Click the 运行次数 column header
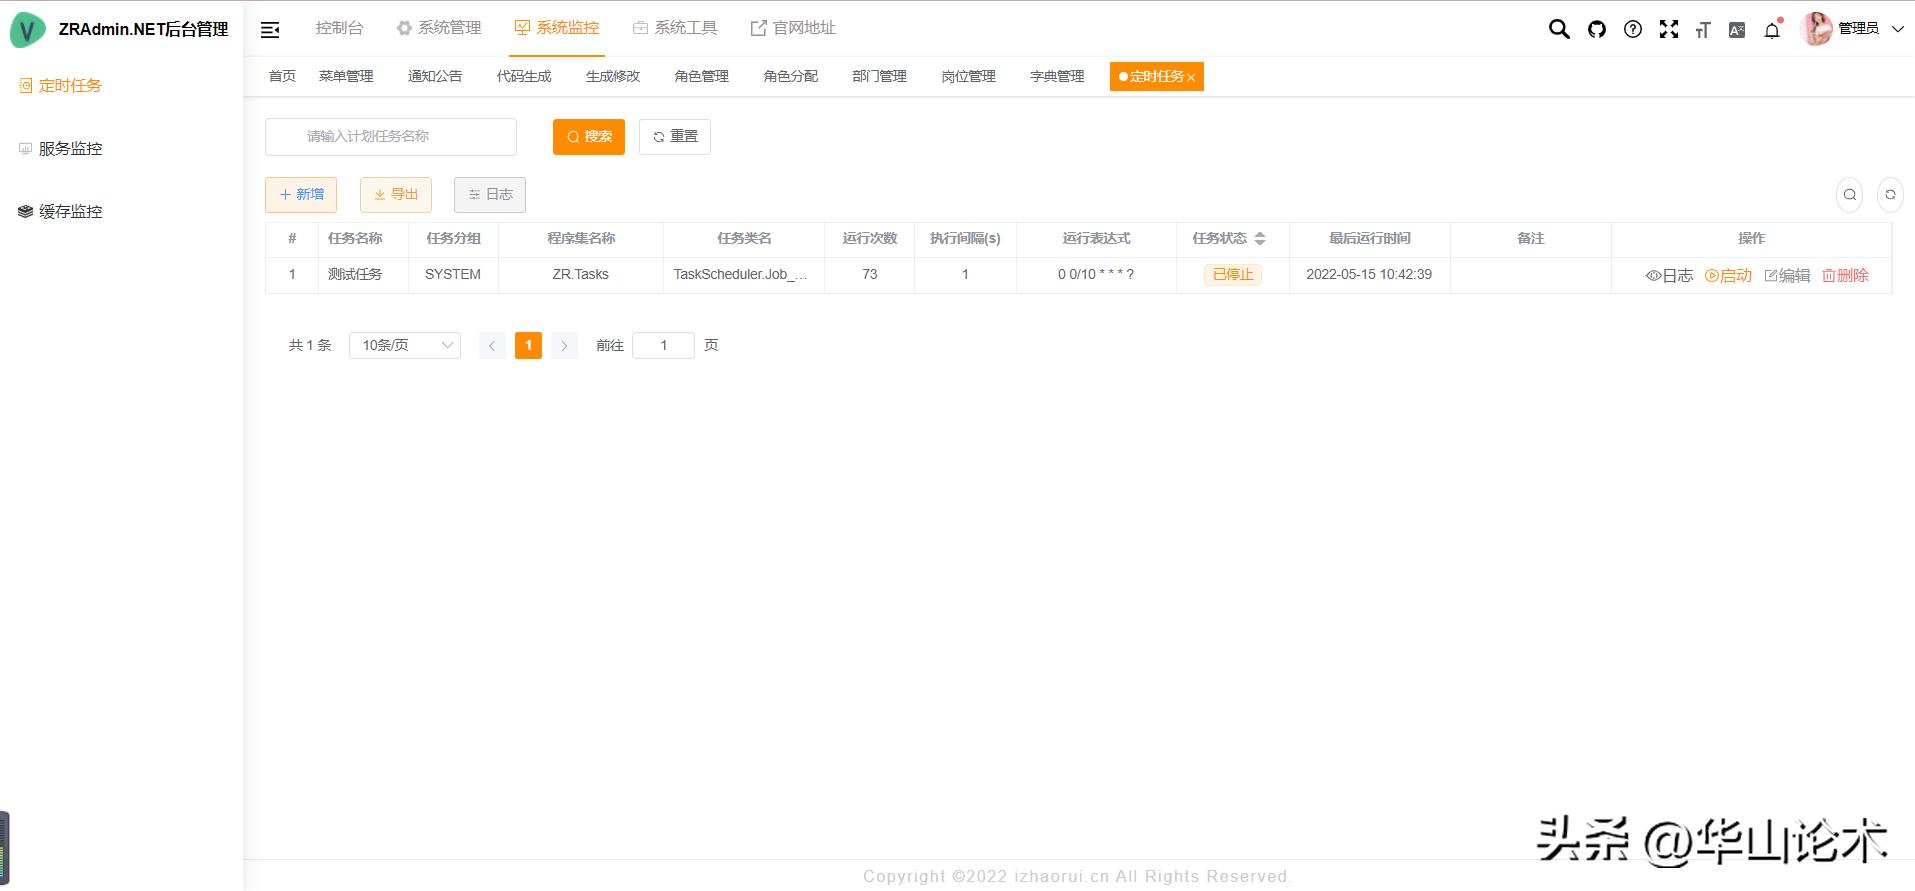This screenshot has height=891, width=1915. tap(870, 239)
